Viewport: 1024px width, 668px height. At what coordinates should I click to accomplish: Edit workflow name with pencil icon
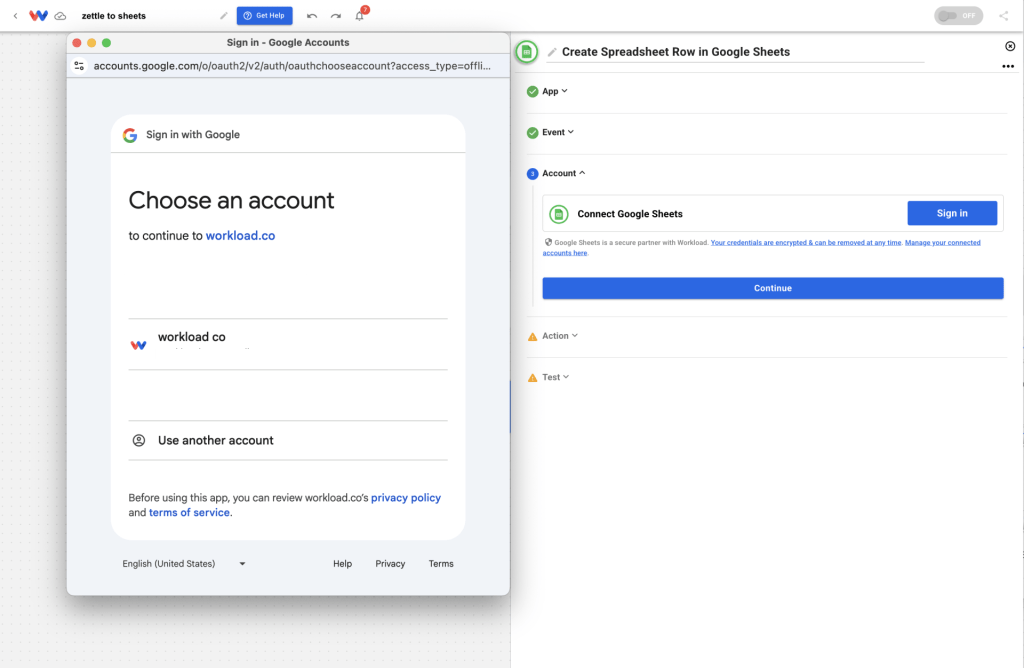click(223, 16)
